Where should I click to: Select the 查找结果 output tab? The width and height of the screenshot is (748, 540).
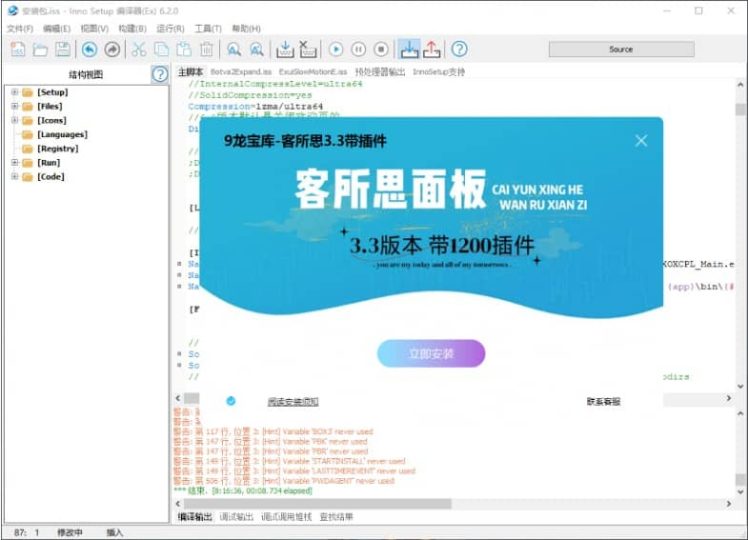pyautogui.click(x=336, y=517)
